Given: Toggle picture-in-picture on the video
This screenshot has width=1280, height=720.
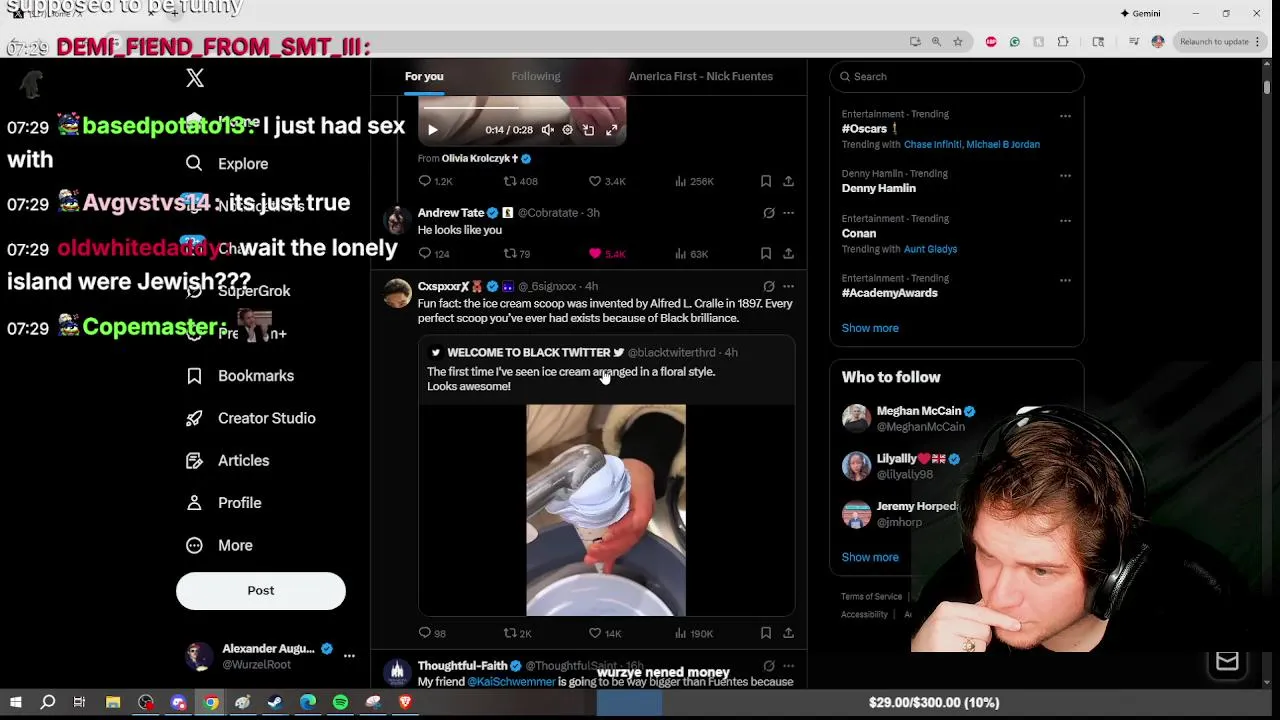Looking at the screenshot, I should pos(588,130).
